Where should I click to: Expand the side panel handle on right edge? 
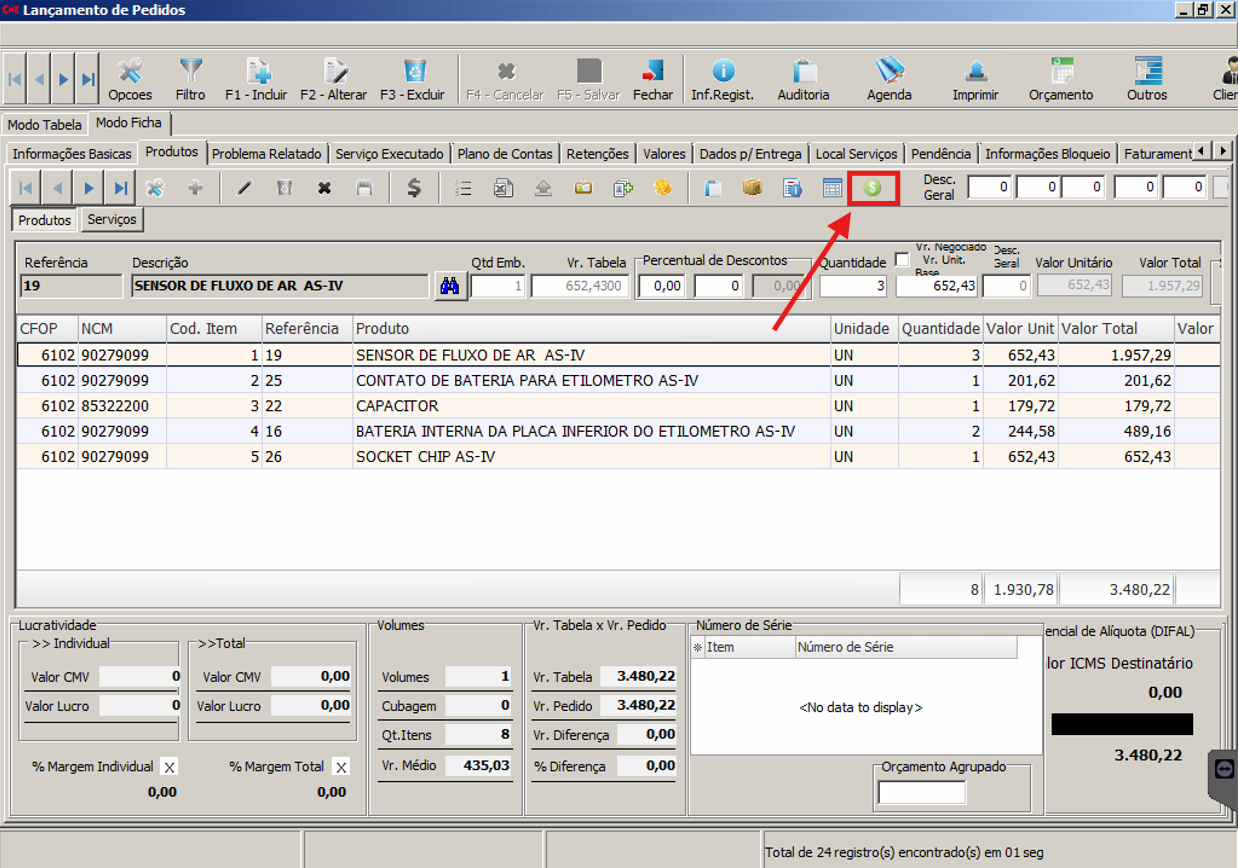click(1223, 769)
